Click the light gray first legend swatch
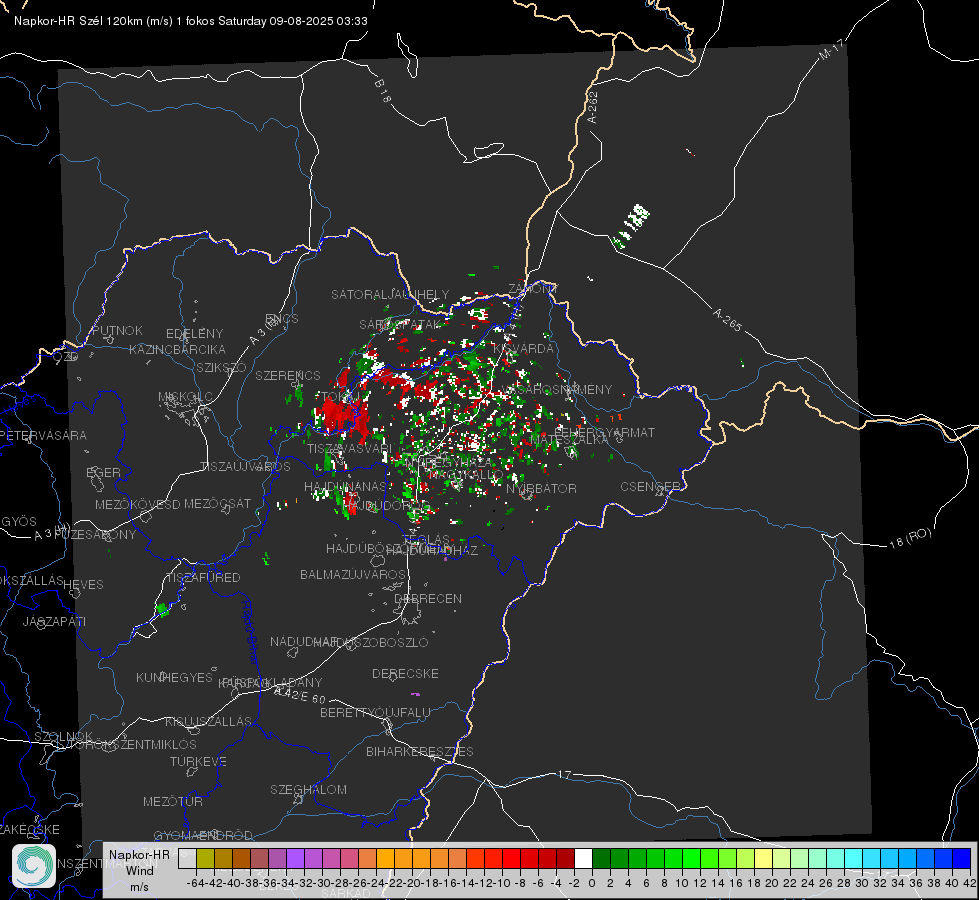 [x=187, y=859]
